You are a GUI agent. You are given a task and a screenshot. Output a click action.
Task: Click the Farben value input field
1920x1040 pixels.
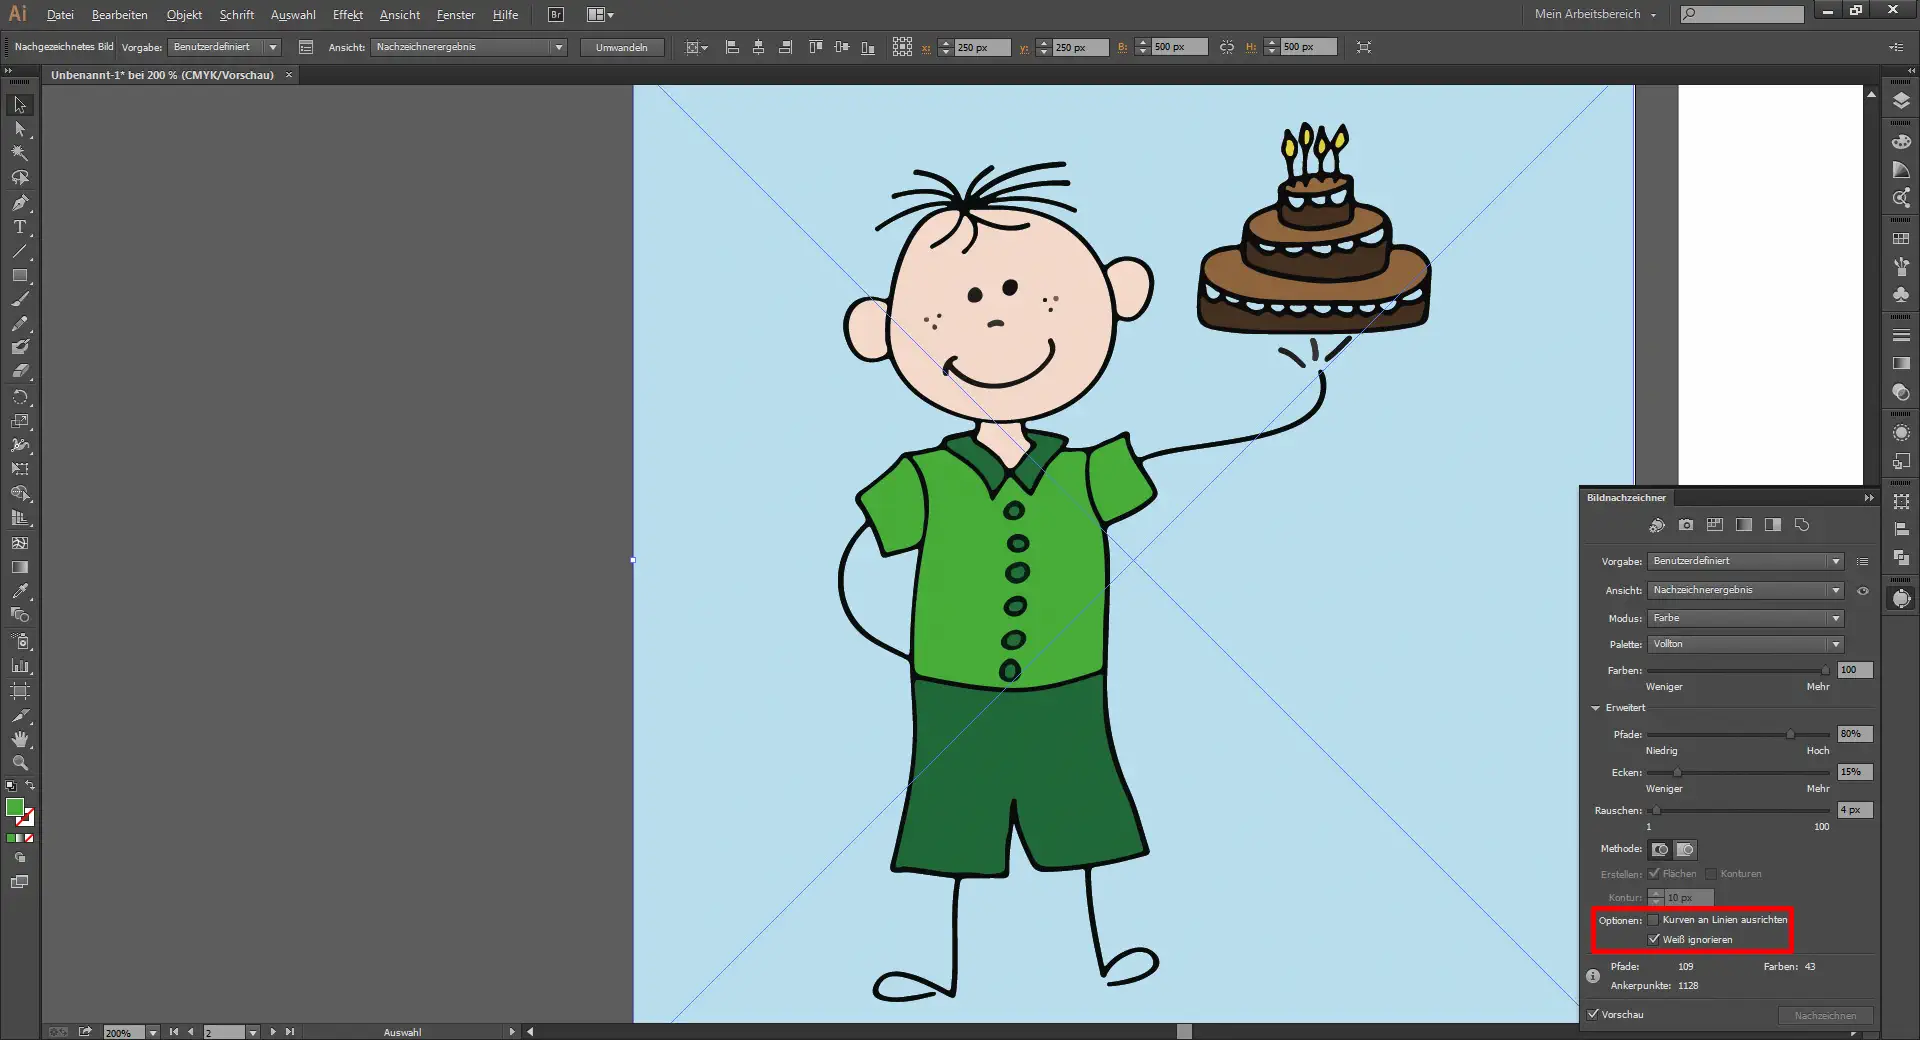click(1854, 670)
